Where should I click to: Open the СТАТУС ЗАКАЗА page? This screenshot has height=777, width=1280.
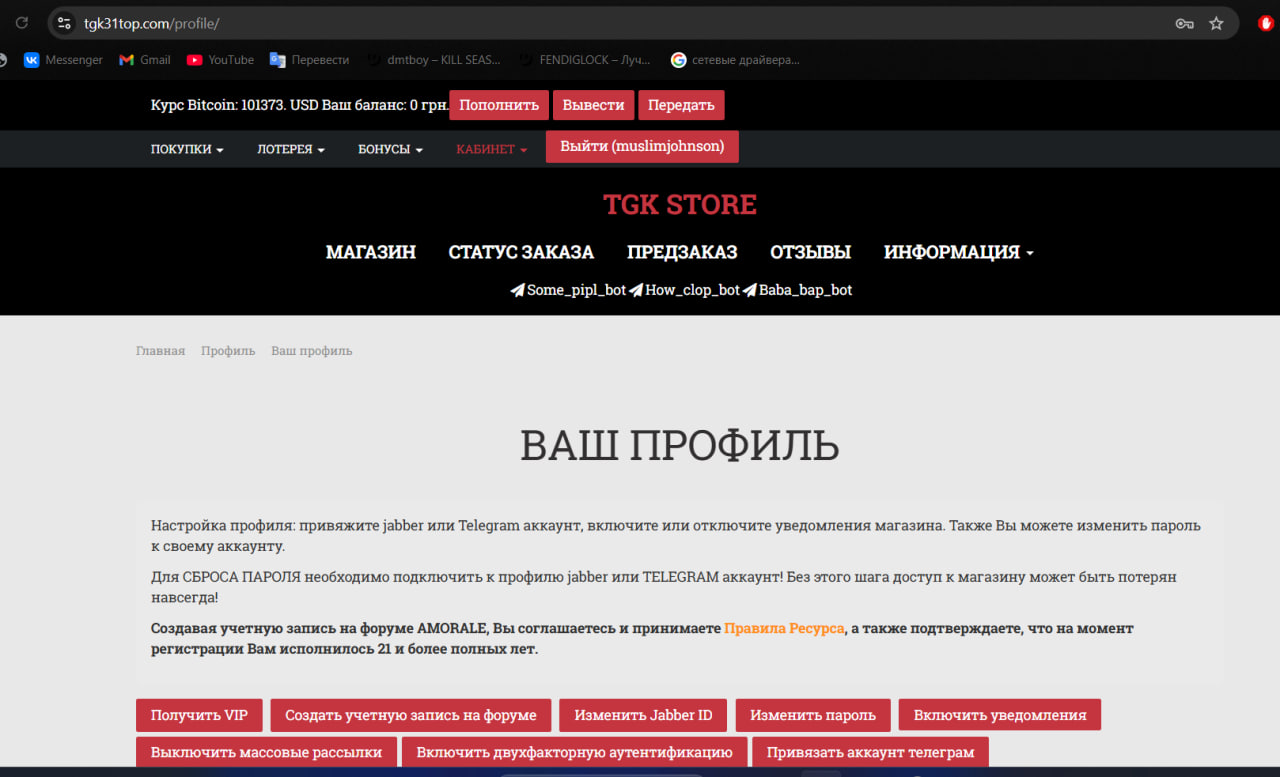[521, 252]
